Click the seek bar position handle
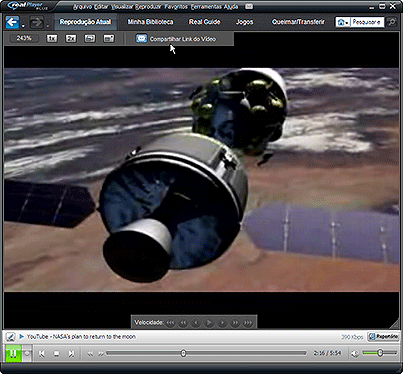This screenshot has height=374, width=403. (183, 353)
